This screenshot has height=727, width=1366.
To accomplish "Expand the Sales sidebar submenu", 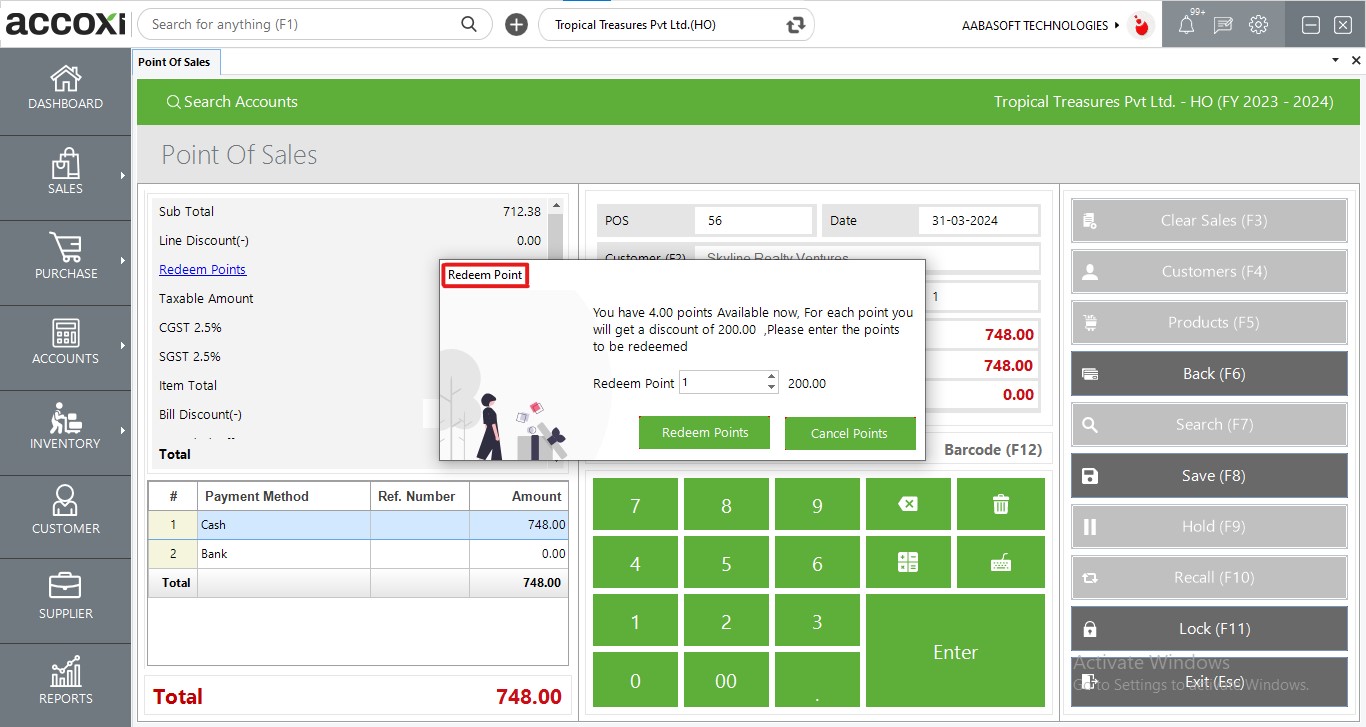I will (x=123, y=176).
